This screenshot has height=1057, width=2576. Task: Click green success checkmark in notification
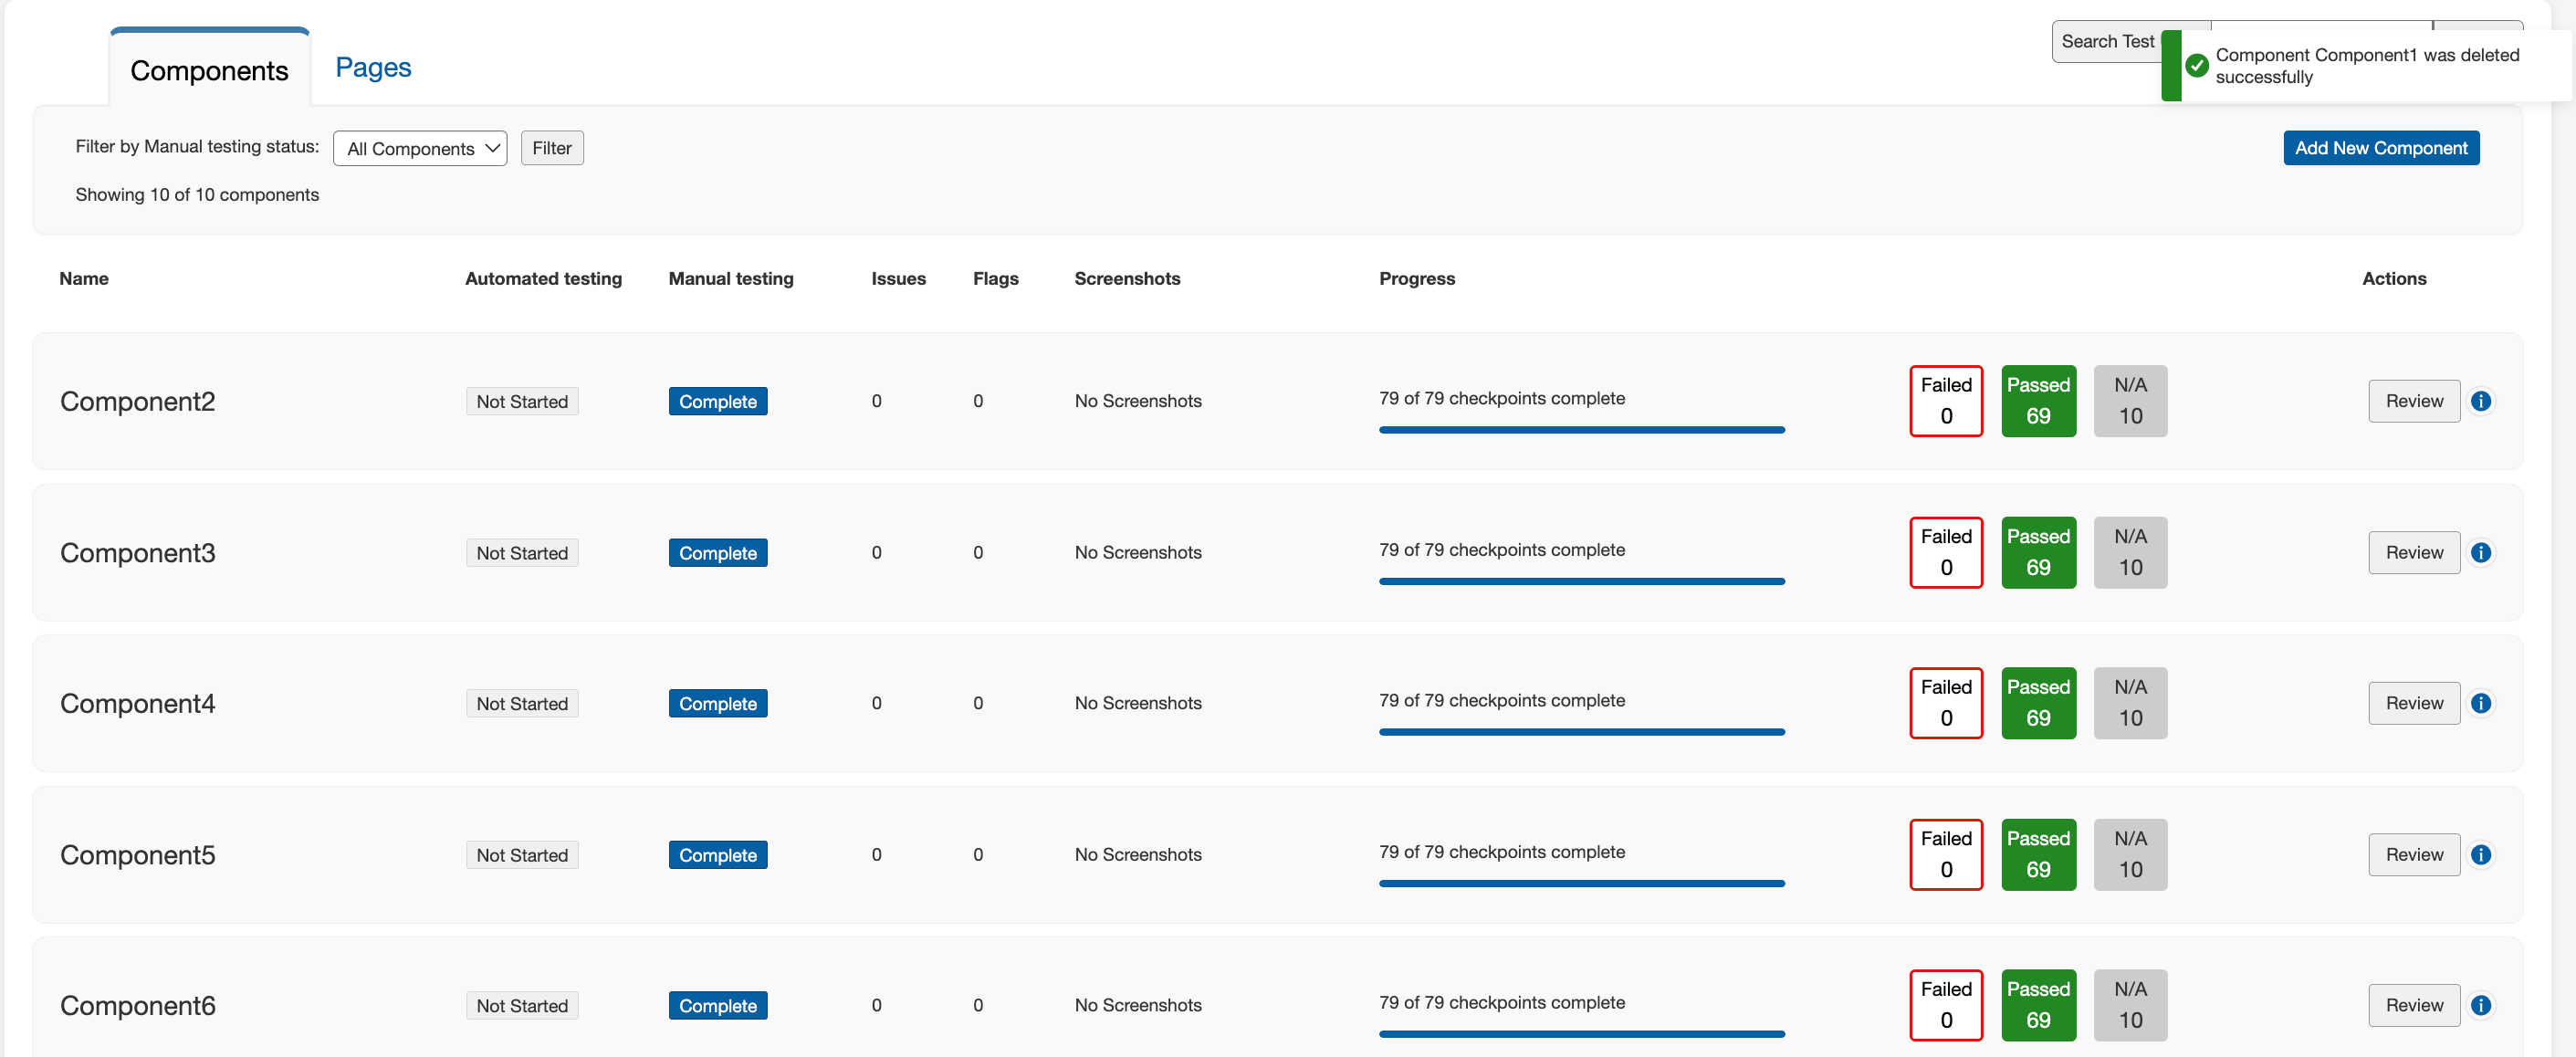[x=2197, y=66]
